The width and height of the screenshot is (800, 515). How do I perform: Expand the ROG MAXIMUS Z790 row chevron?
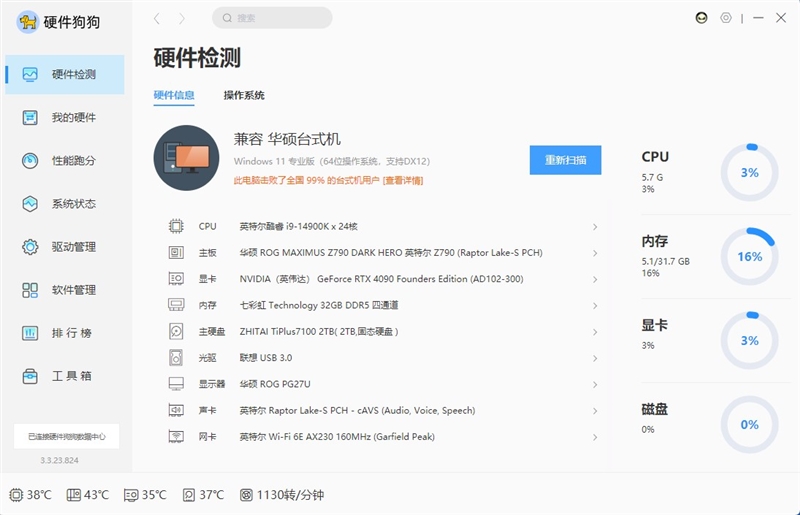tap(595, 253)
